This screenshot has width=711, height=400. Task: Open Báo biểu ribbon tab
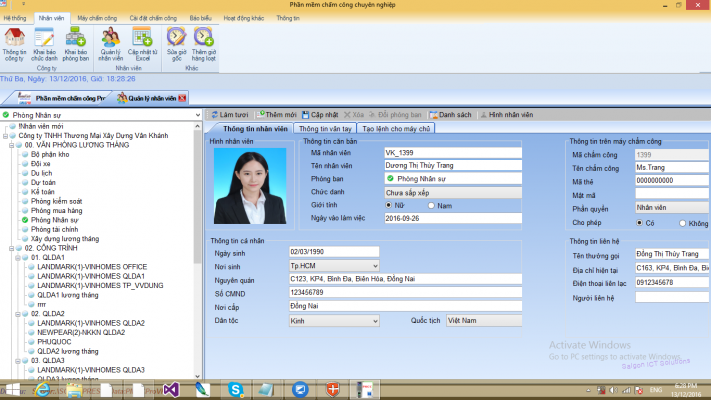click(x=200, y=18)
